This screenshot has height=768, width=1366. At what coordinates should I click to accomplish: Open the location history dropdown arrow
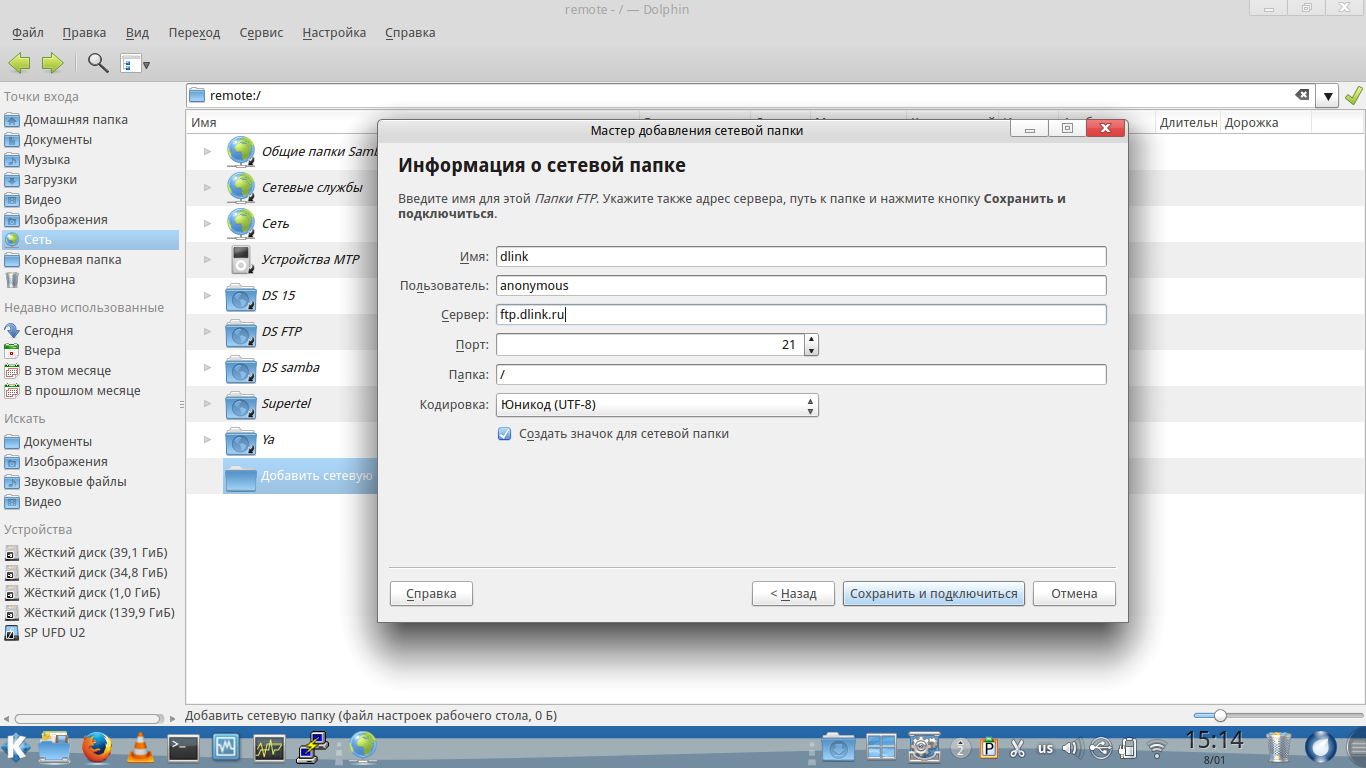pos(1328,96)
